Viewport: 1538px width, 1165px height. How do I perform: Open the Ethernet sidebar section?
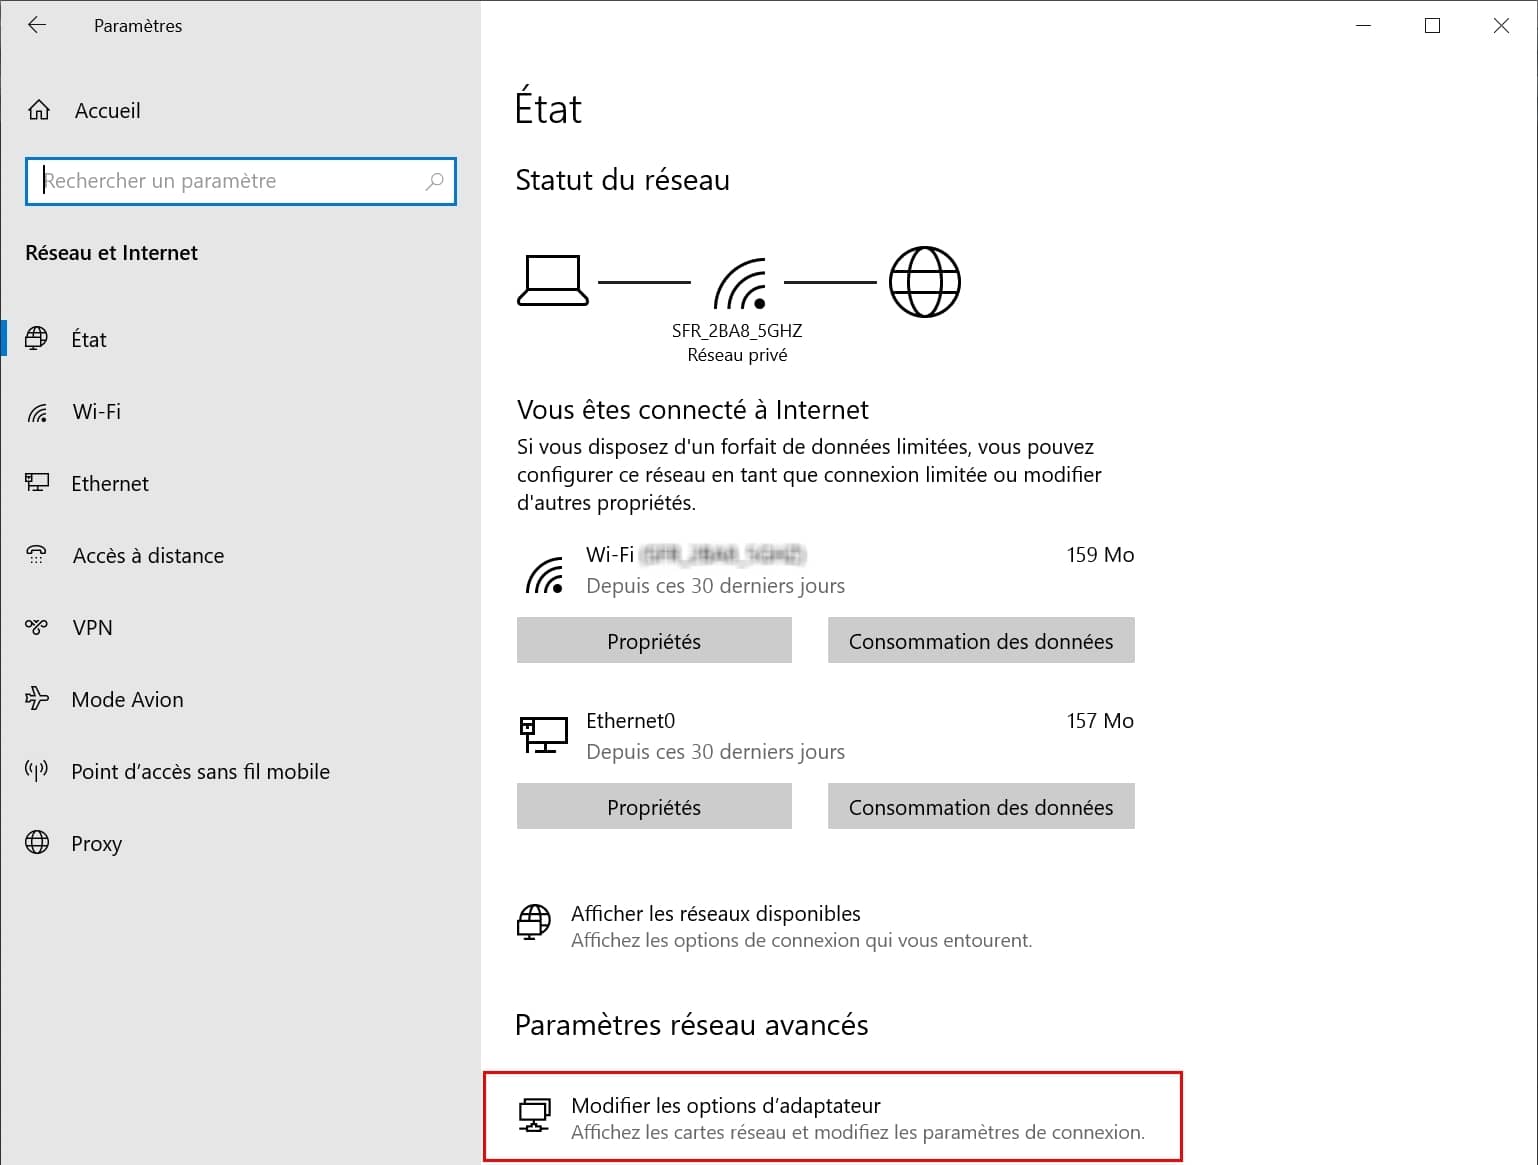pyautogui.click(x=109, y=484)
